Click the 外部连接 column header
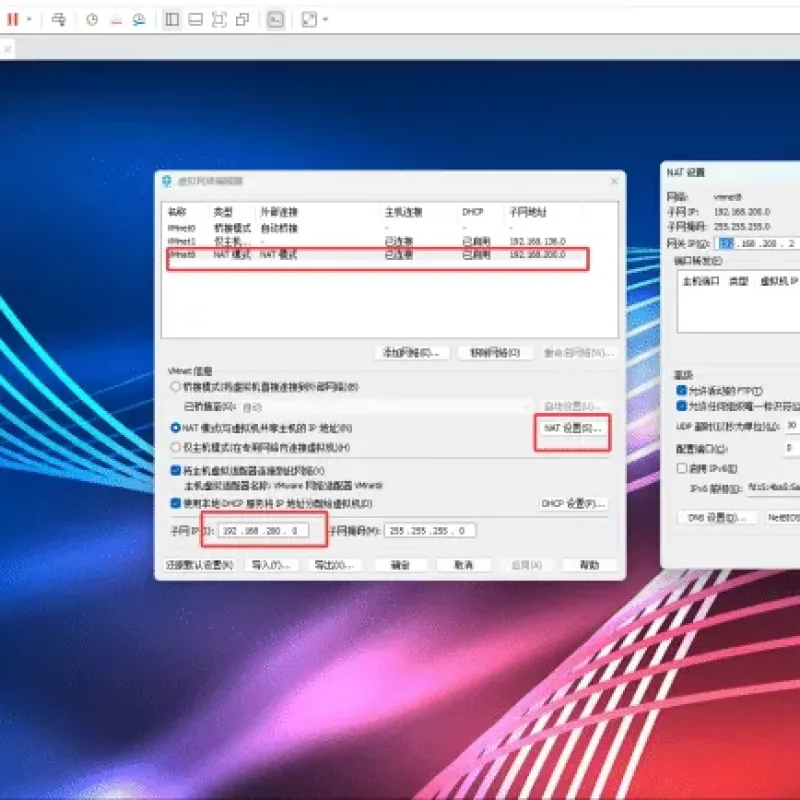800x800 pixels. point(279,212)
